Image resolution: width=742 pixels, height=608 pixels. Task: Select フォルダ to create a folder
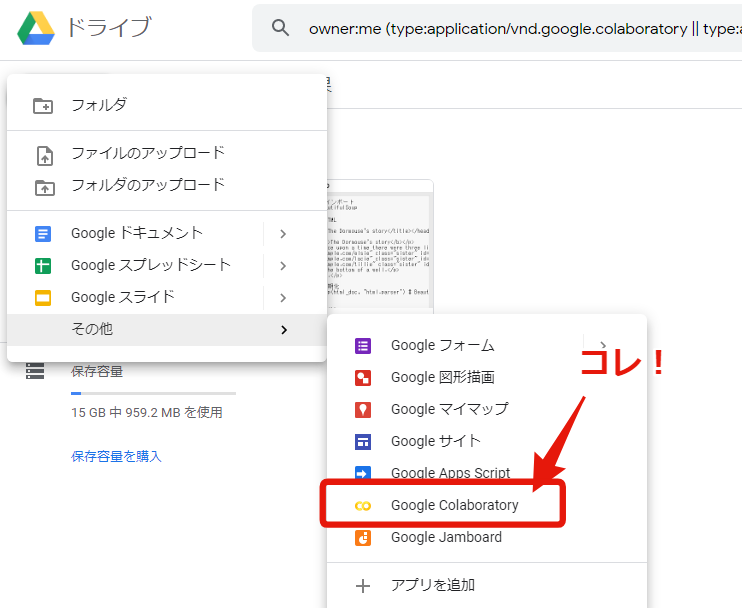167,105
